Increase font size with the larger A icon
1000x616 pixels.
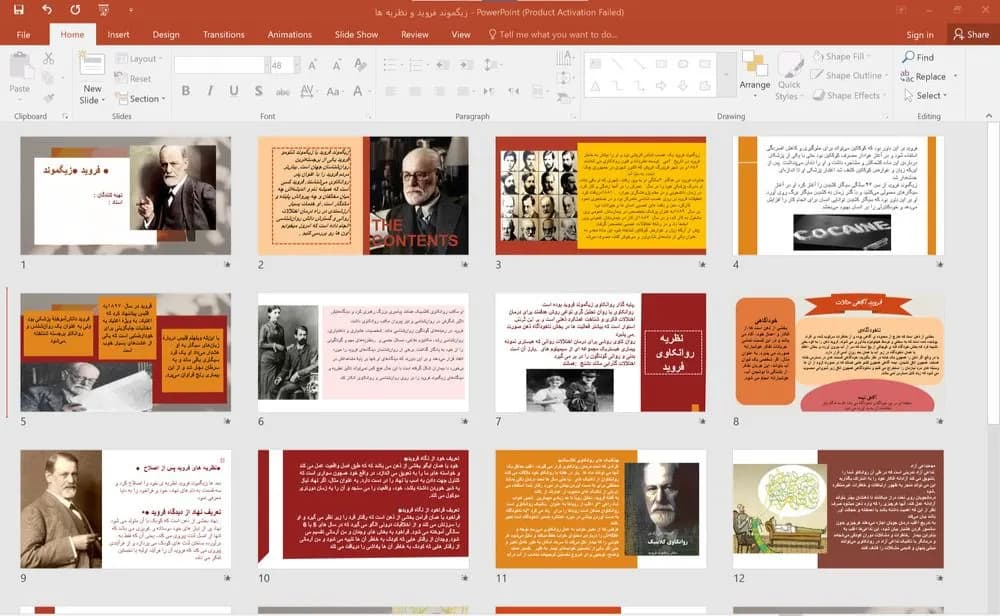pos(312,65)
